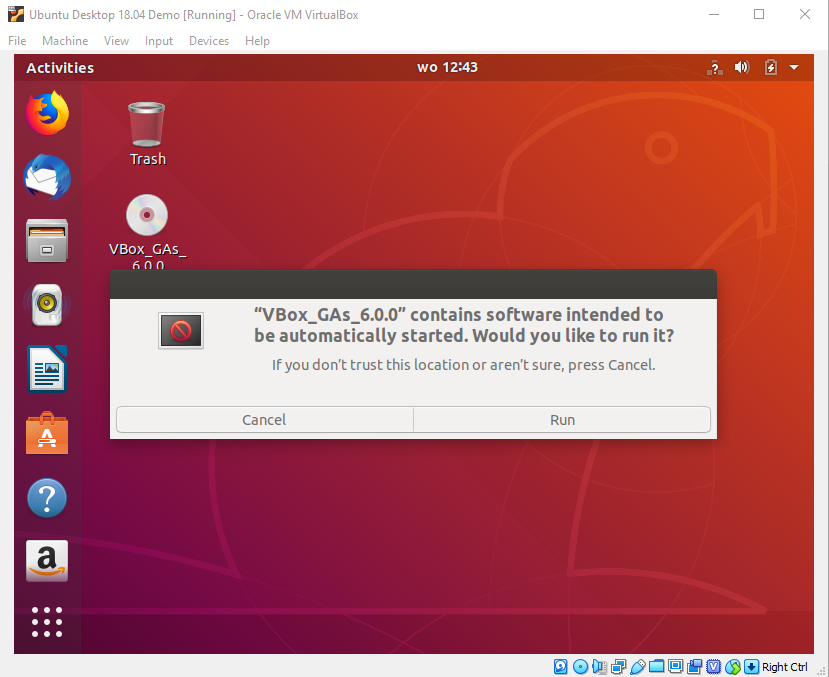Show Applications grid in the dock
Viewport: 829px width, 677px height.
[47, 622]
